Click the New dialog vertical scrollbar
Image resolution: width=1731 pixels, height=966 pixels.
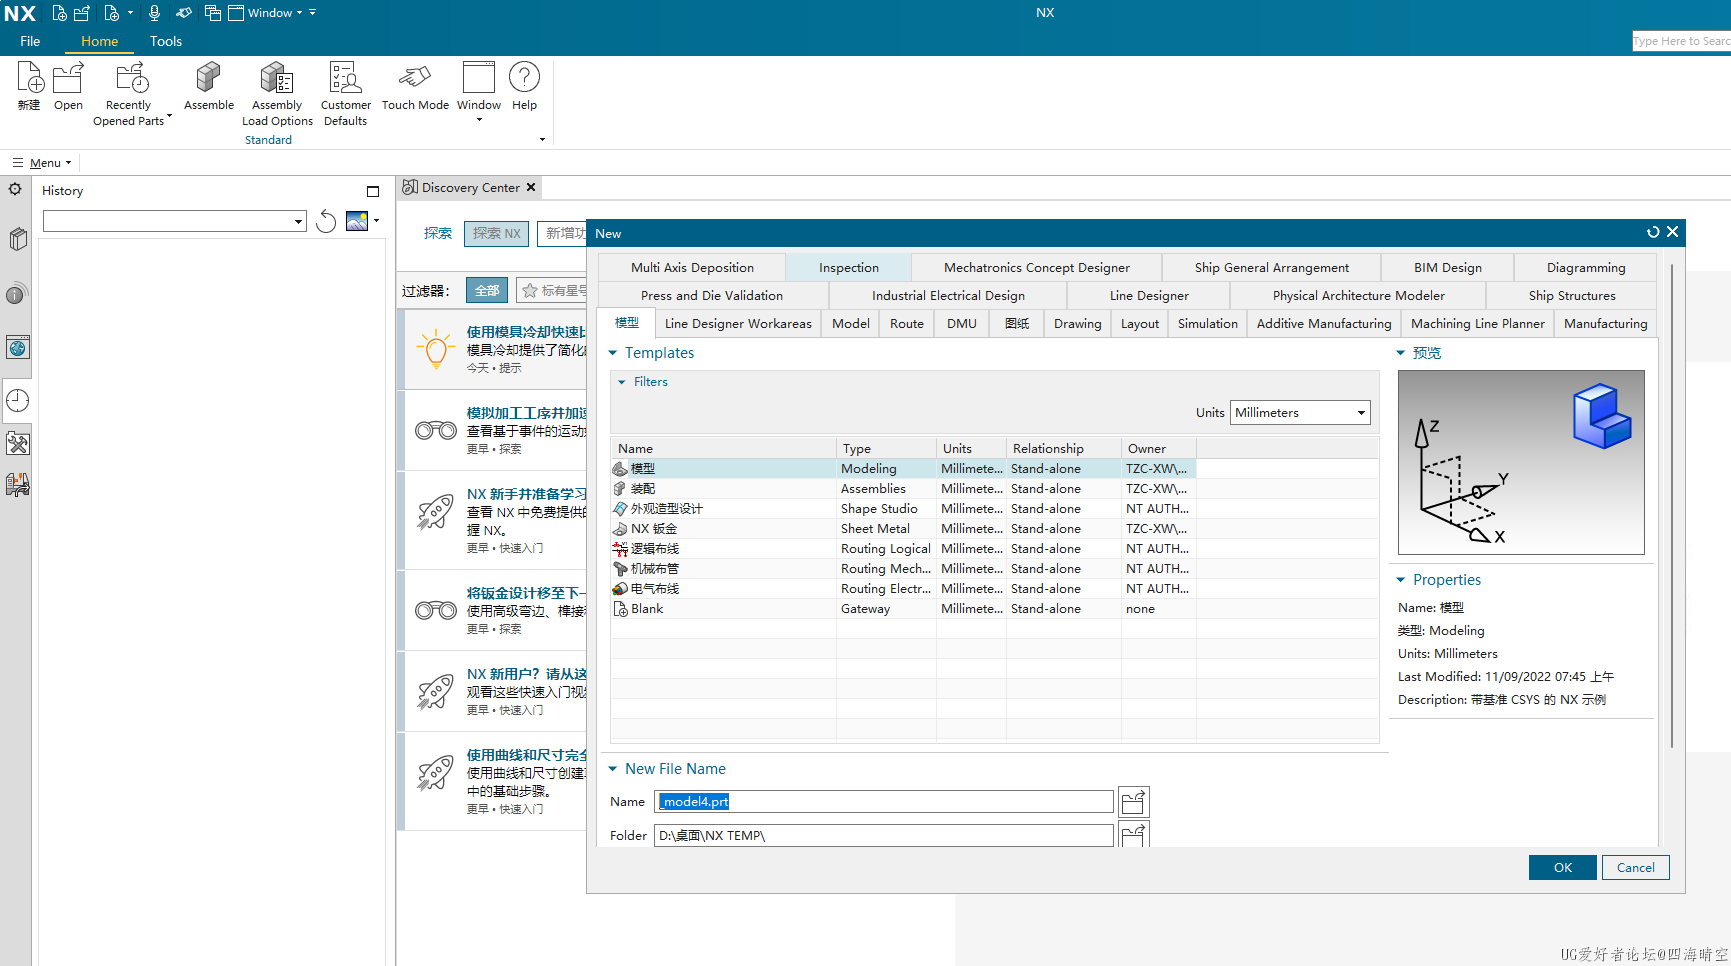click(1671, 505)
